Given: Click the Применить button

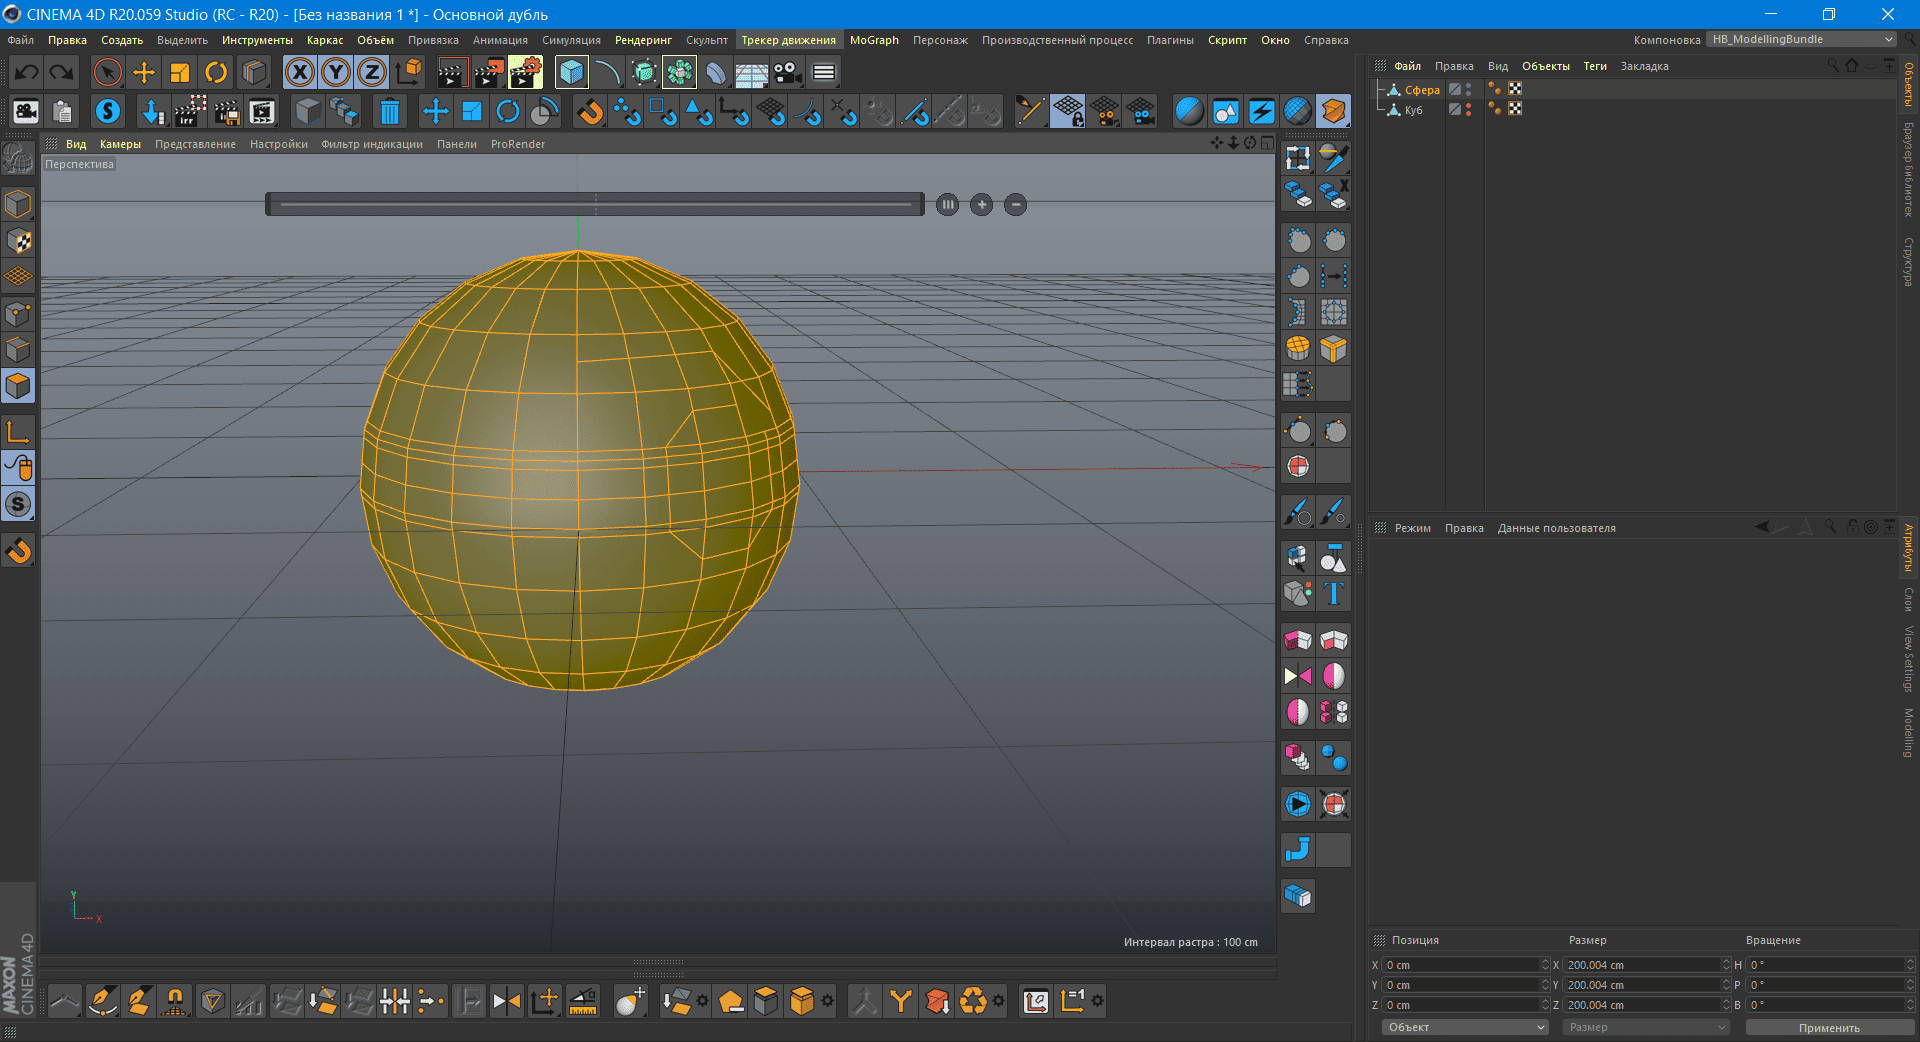Looking at the screenshot, I should coord(1829,1027).
